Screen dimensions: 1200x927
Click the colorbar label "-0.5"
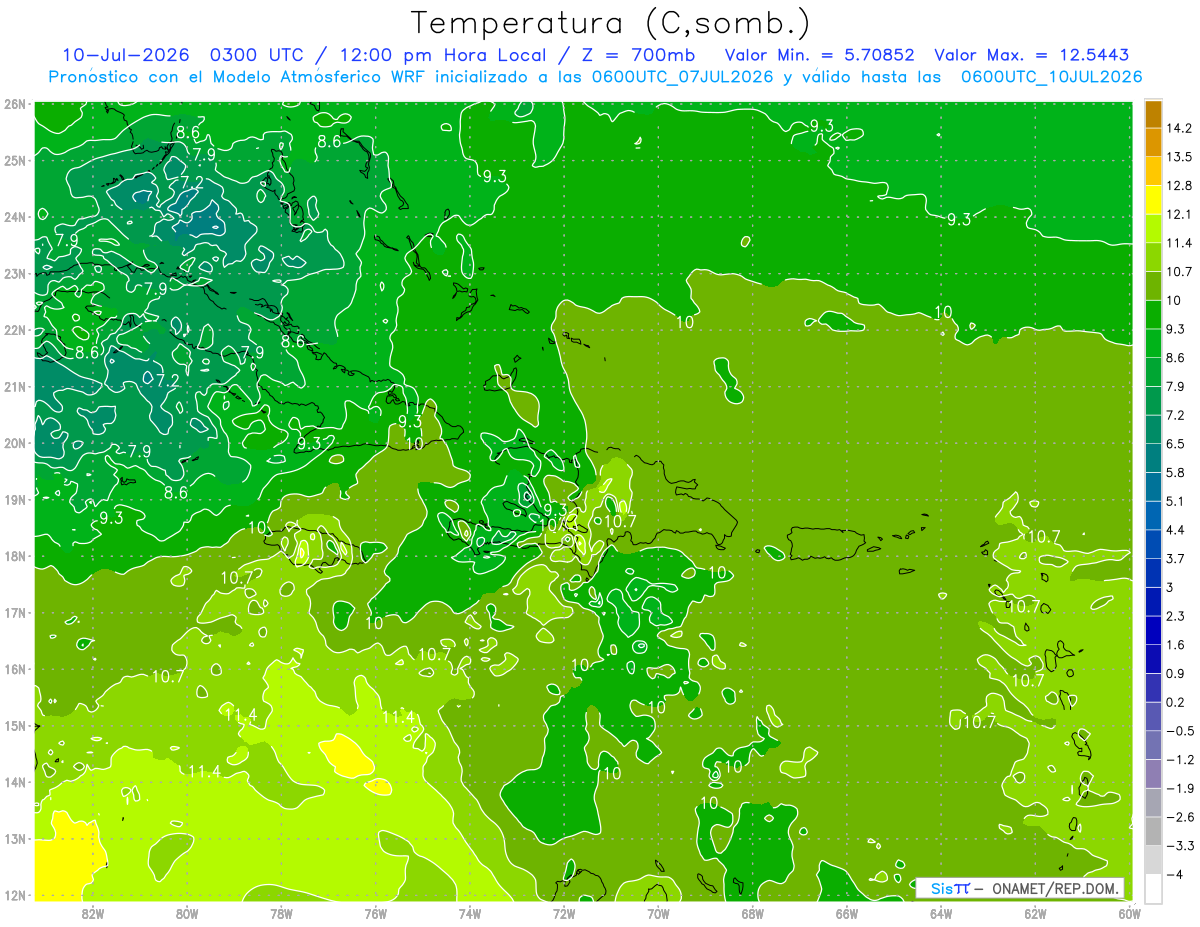click(1179, 731)
